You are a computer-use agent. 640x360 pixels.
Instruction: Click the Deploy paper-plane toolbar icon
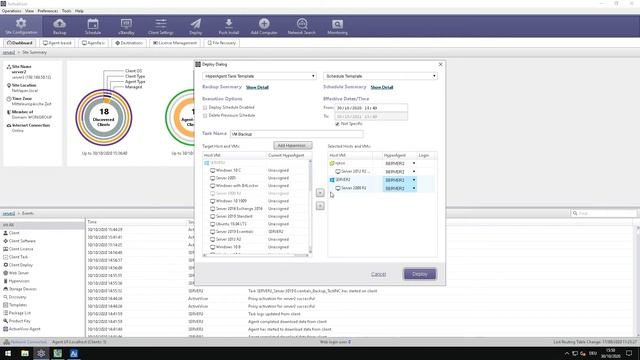pos(196,26)
